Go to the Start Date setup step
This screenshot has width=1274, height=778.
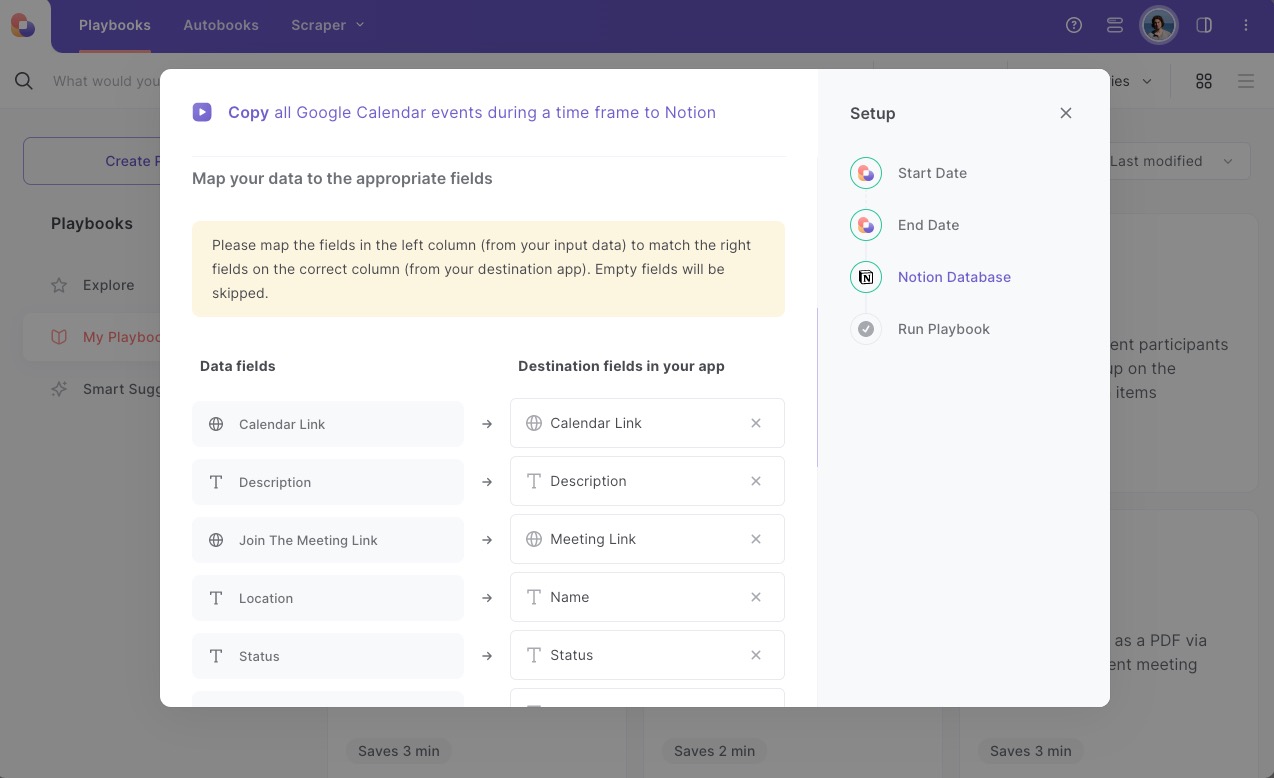(x=931, y=173)
